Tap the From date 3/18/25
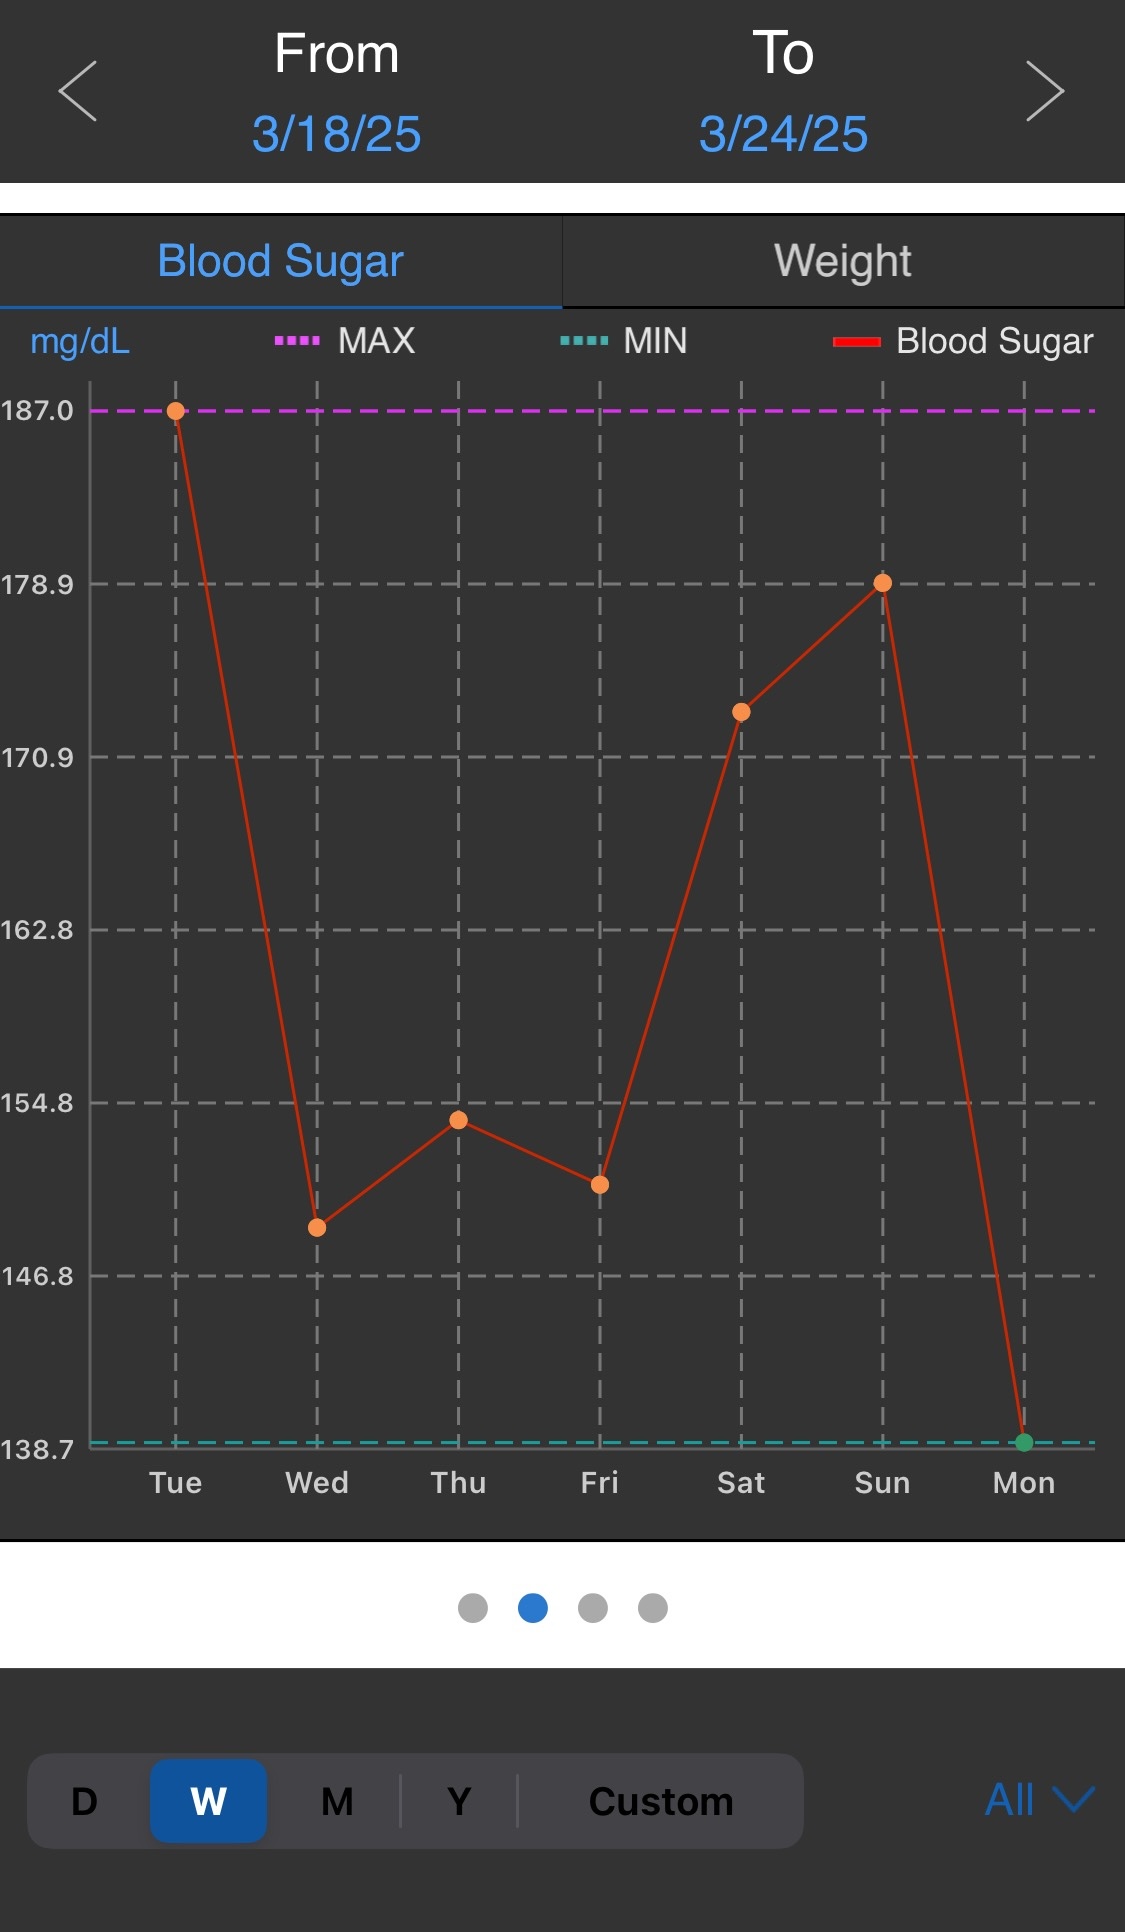The height and width of the screenshot is (1932, 1125). click(x=336, y=134)
